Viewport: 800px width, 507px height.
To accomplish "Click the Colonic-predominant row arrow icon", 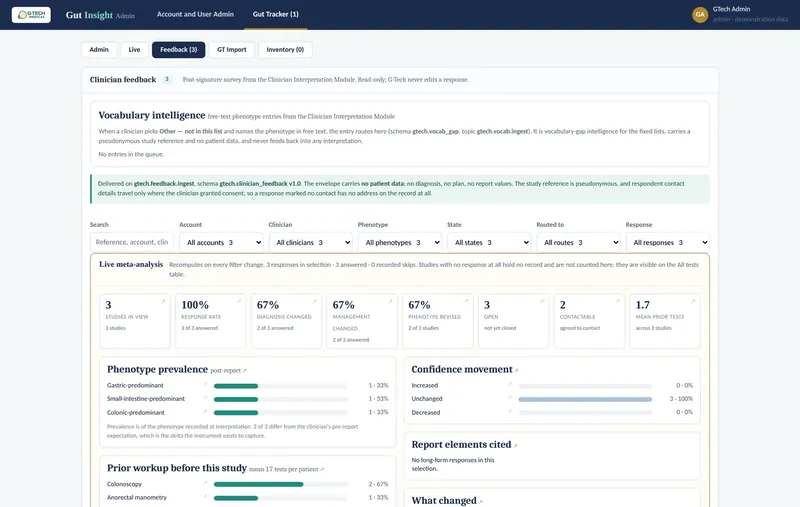I will 206,411.
